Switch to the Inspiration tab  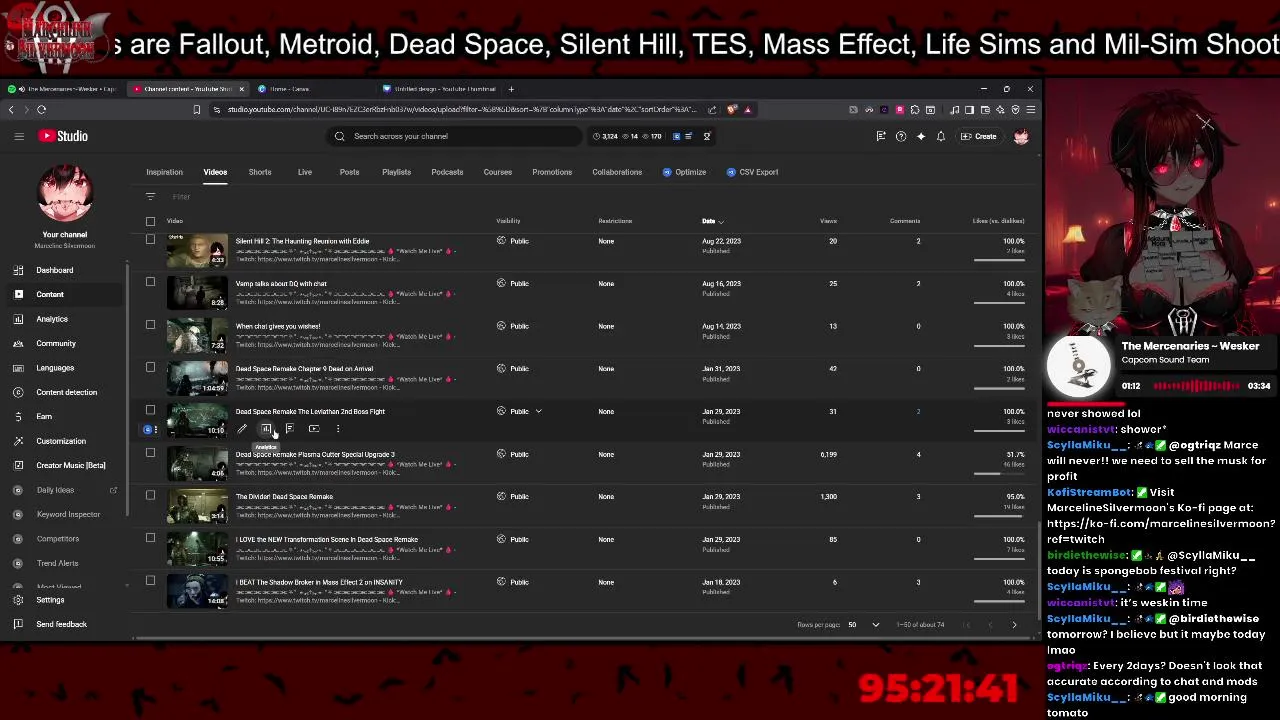point(164,172)
